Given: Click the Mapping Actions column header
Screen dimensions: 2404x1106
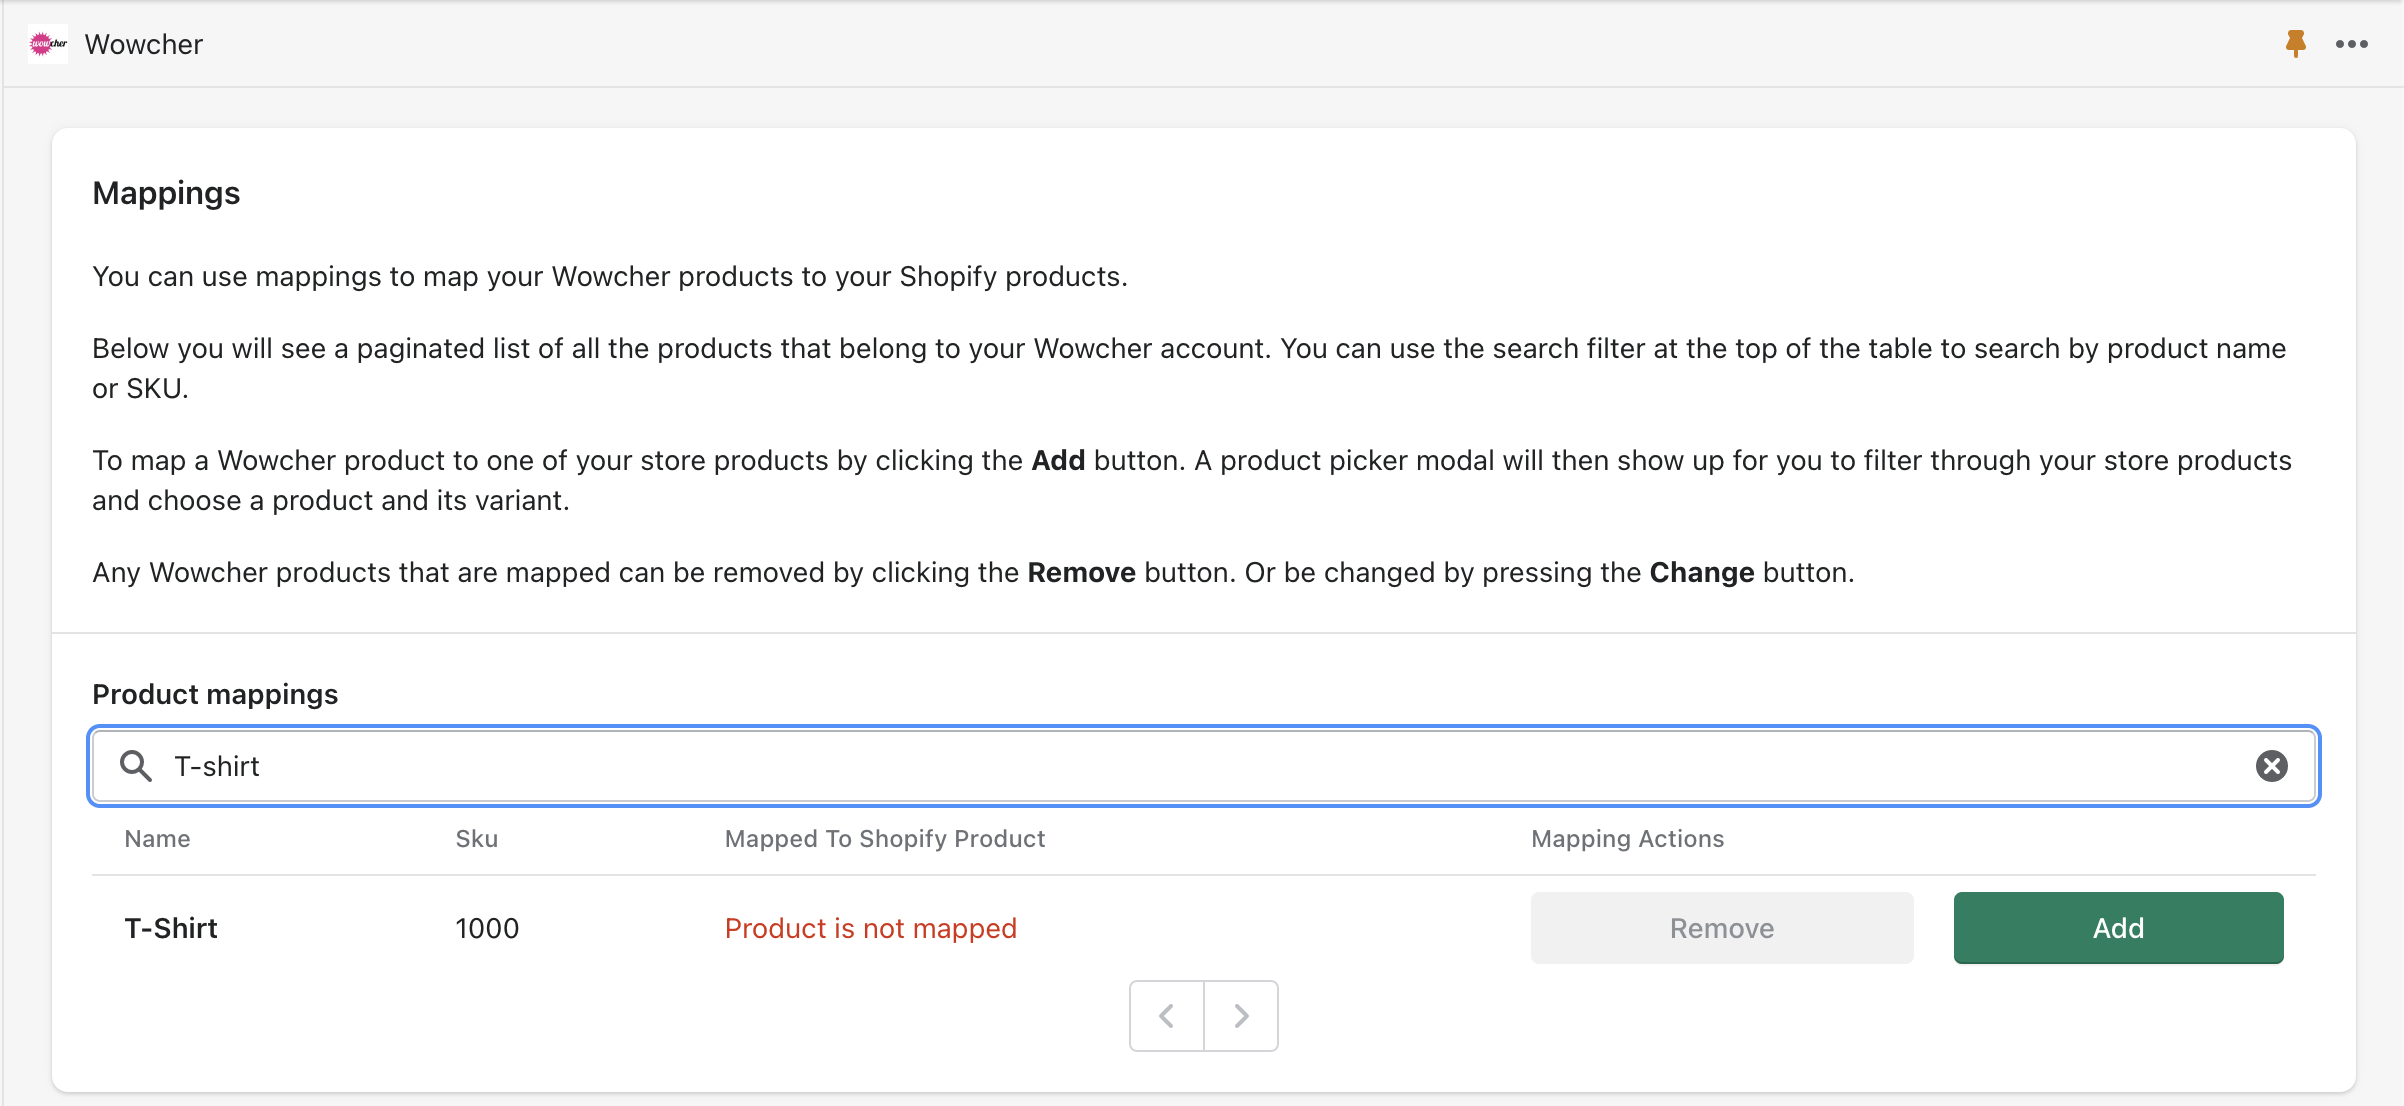Looking at the screenshot, I should [1628, 838].
